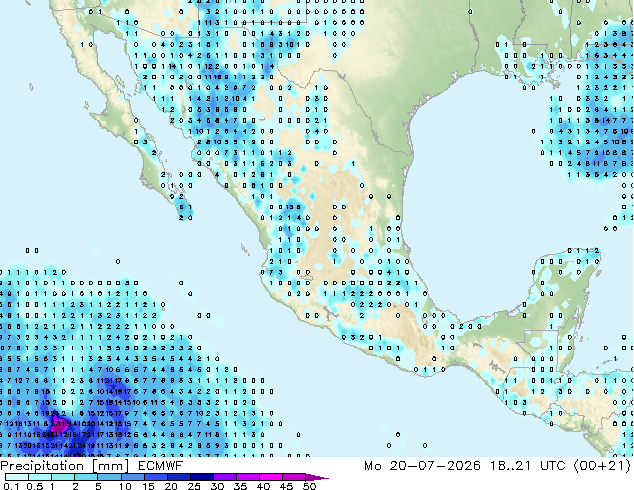
Task: Click the 0.5–1 mm legend swatch
Action: coord(40,477)
